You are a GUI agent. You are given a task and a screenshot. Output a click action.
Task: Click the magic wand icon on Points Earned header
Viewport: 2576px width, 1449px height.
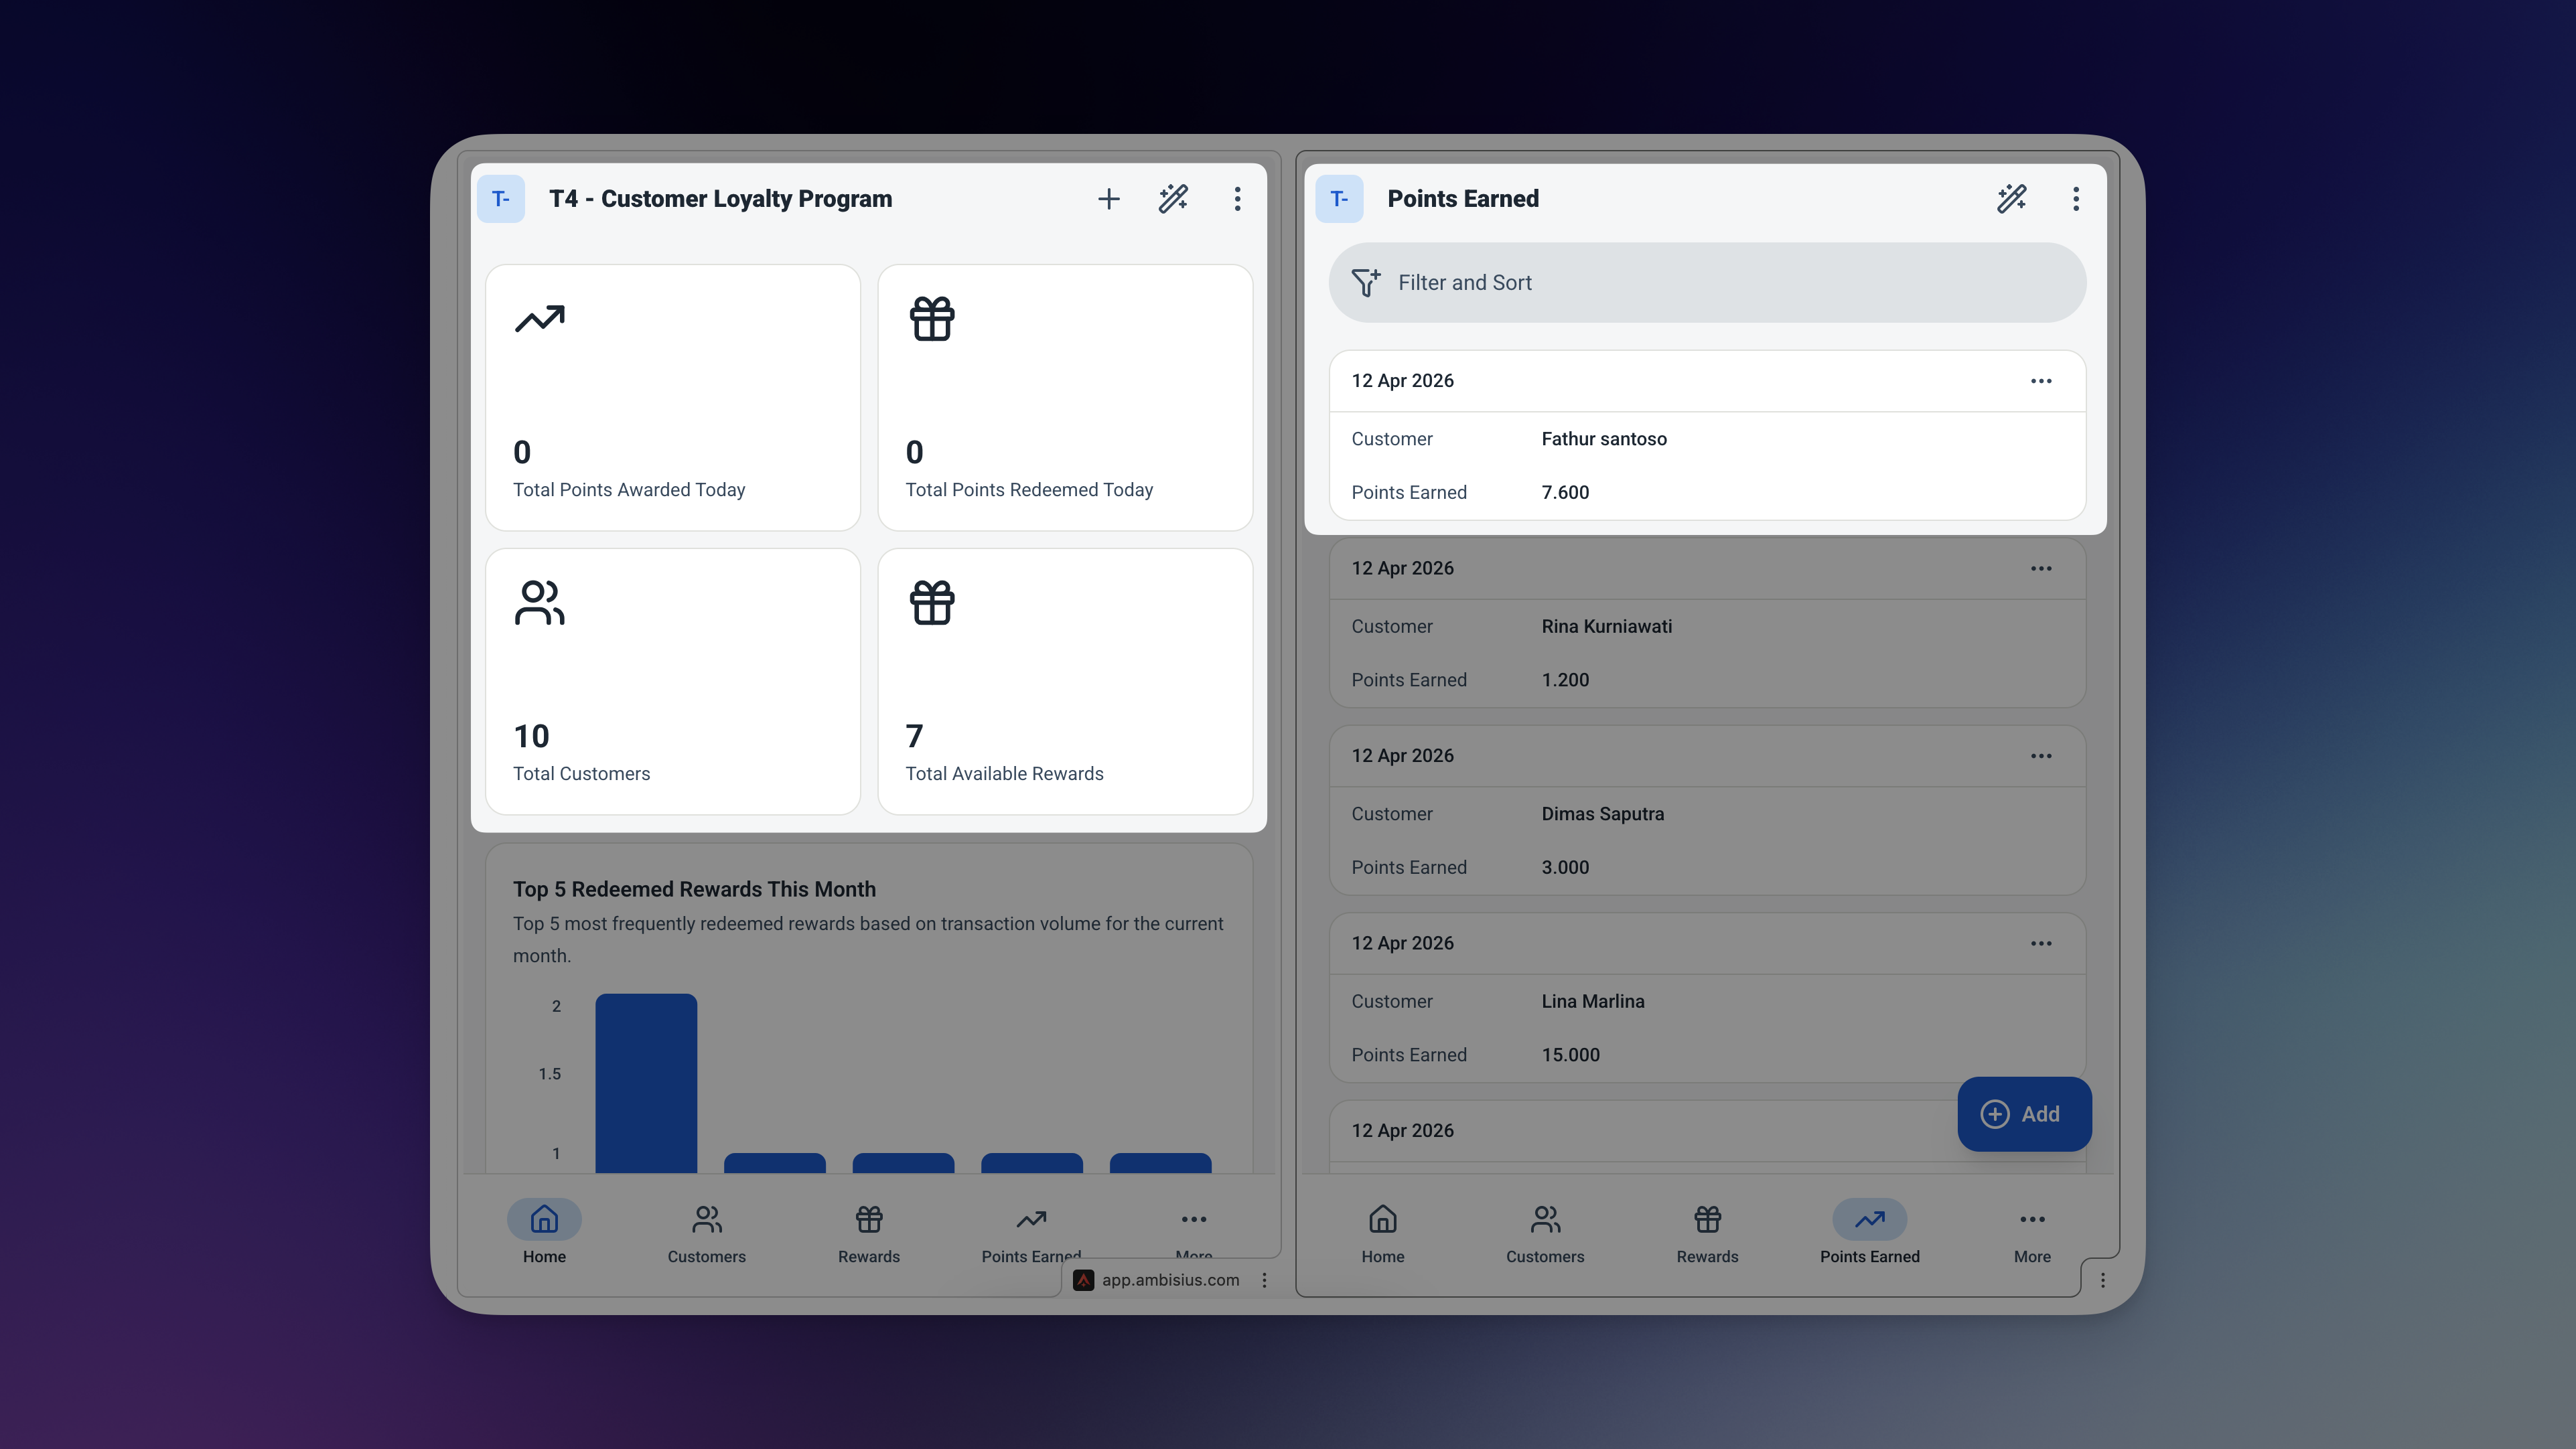[2013, 198]
